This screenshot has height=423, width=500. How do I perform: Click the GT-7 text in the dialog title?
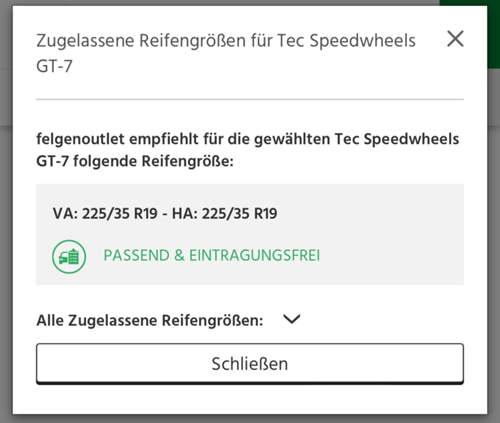pos(54,66)
